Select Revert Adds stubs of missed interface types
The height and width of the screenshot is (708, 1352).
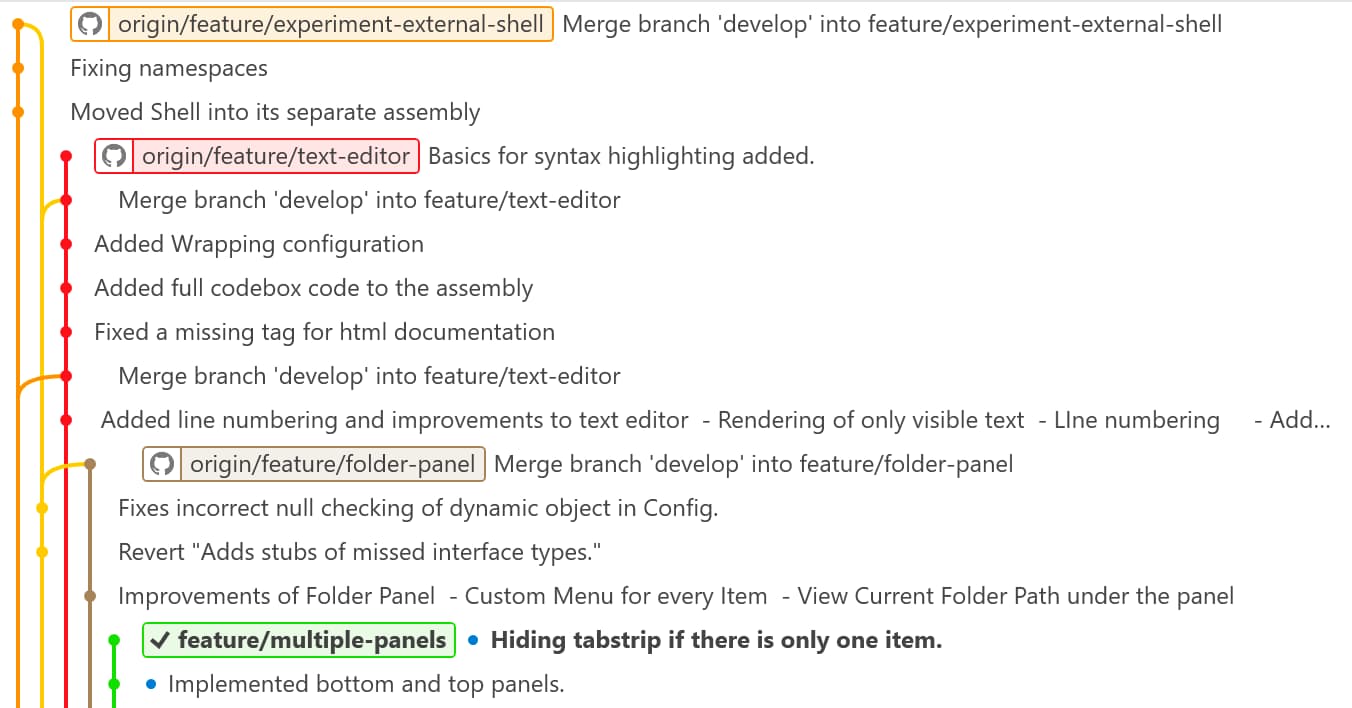point(359,552)
